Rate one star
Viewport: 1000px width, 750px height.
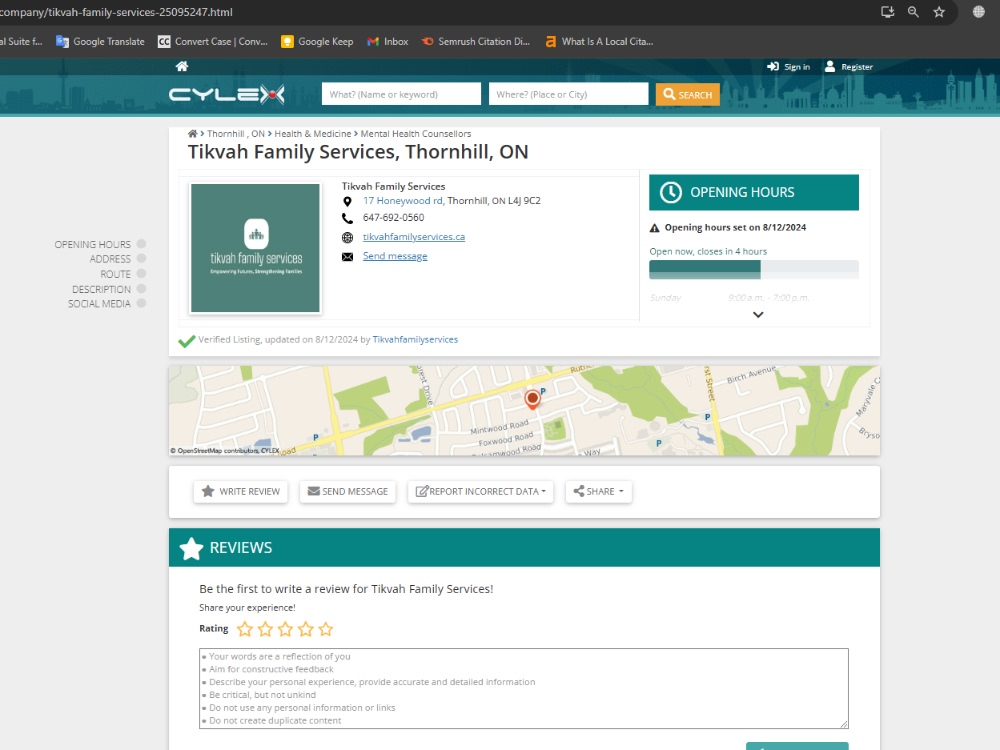[245, 629]
